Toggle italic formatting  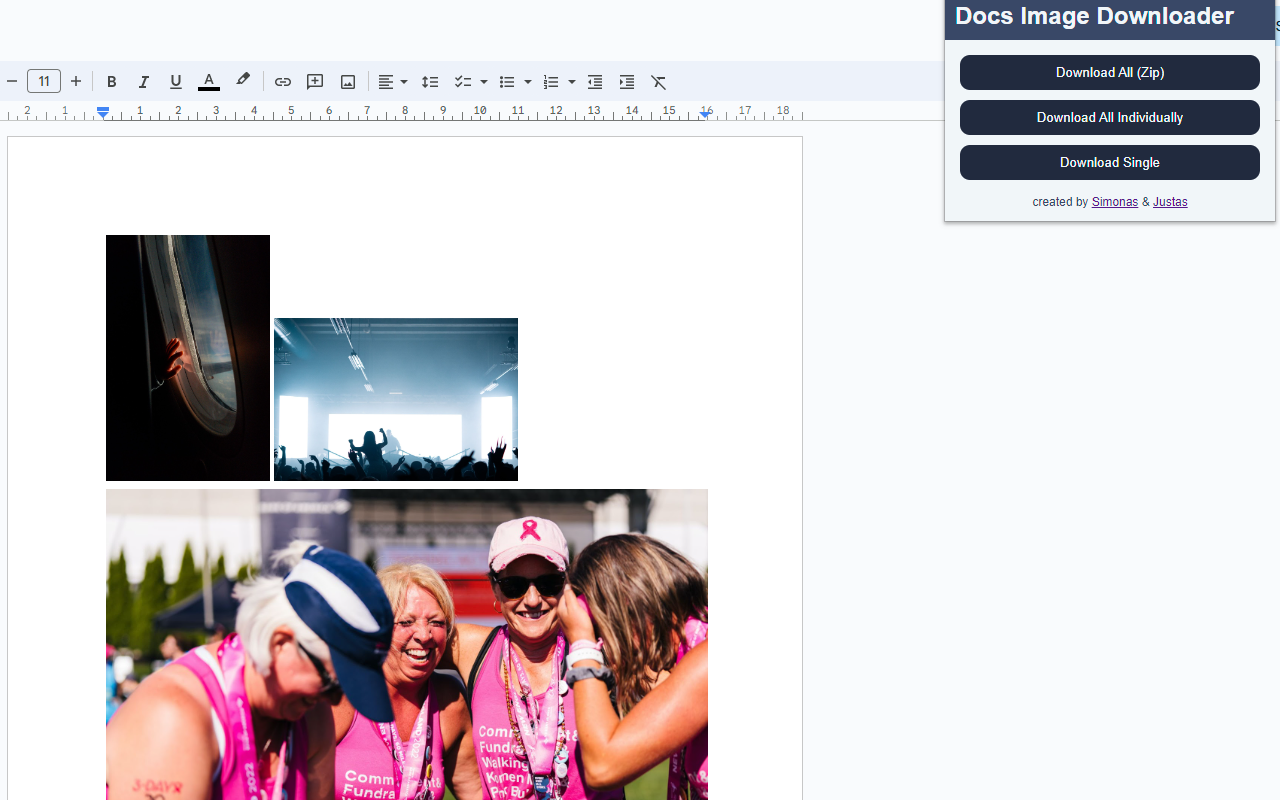tap(144, 82)
